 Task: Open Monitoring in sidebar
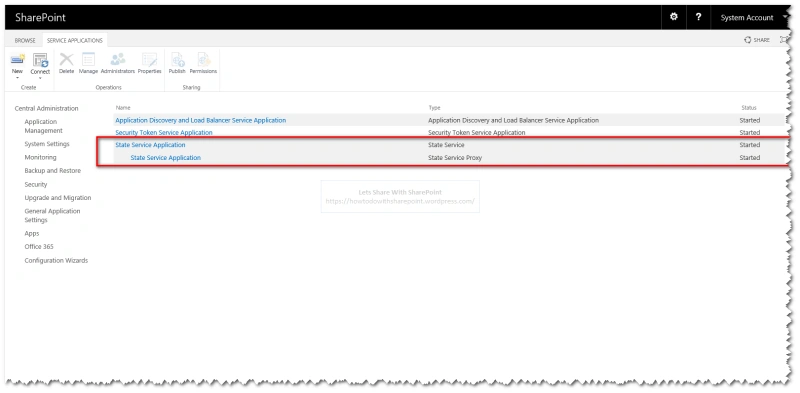[x=40, y=157]
